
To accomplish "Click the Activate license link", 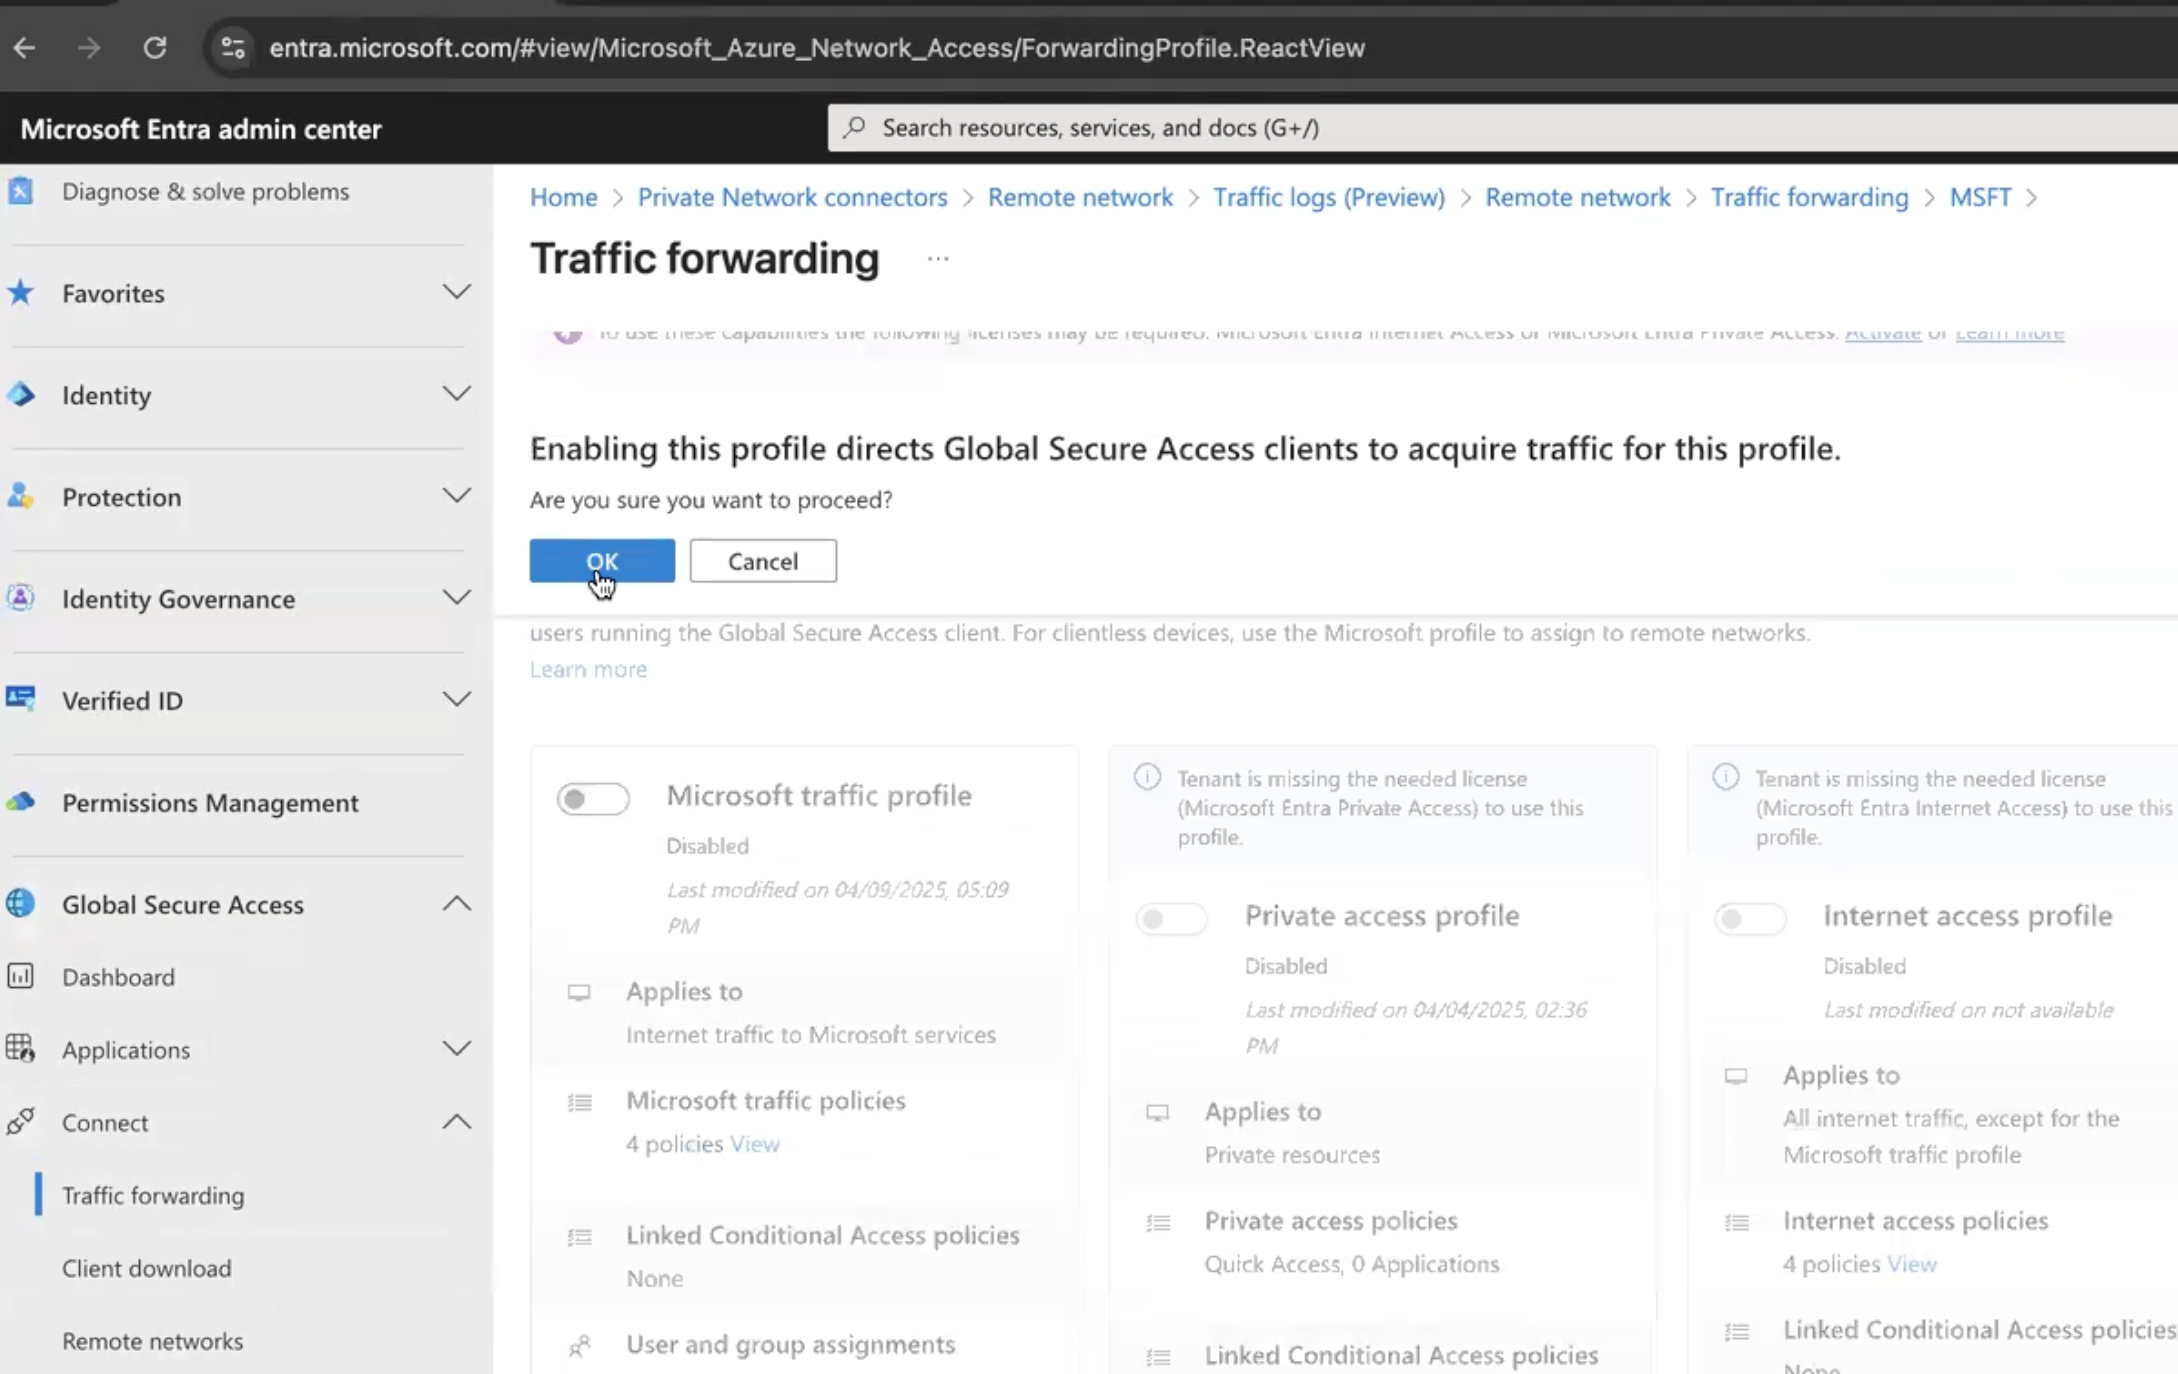I will [x=1883, y=333].
